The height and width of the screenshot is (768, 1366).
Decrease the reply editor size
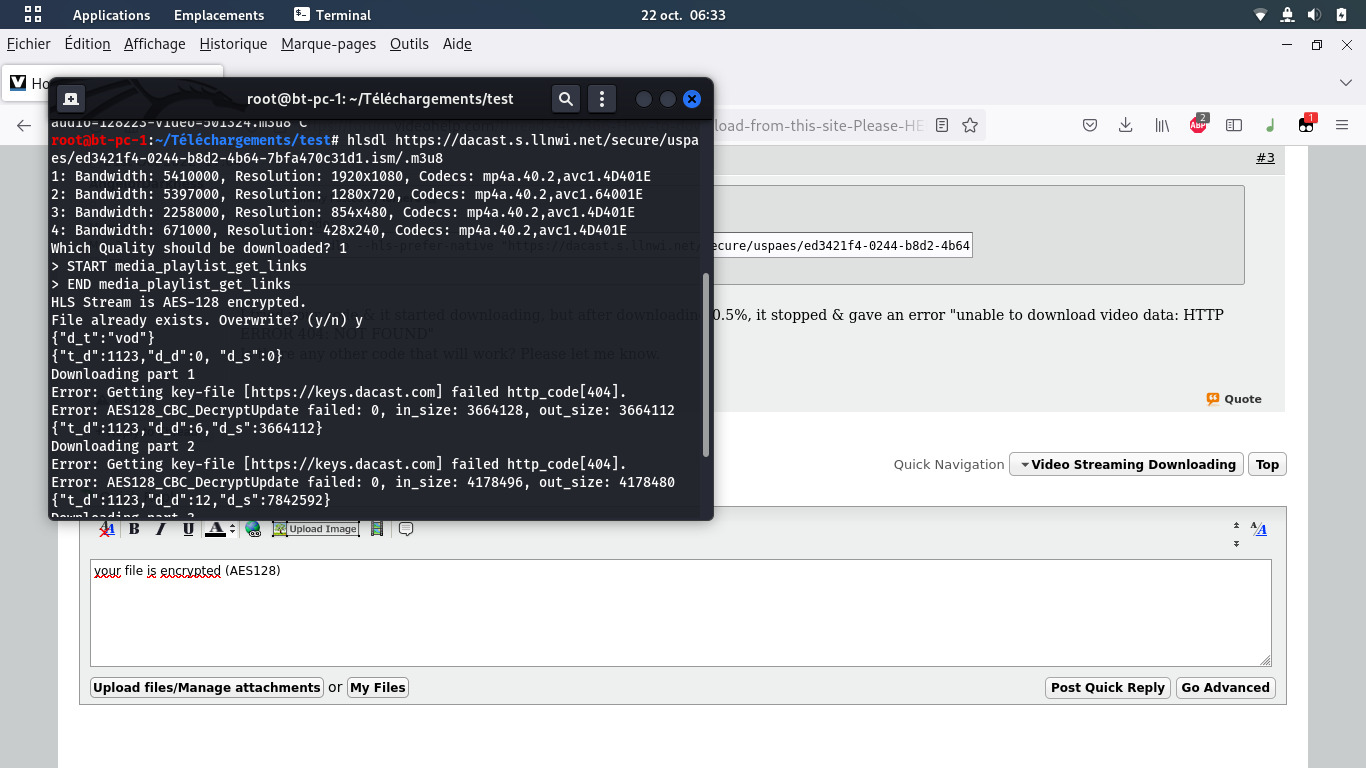click(1236, 525)
